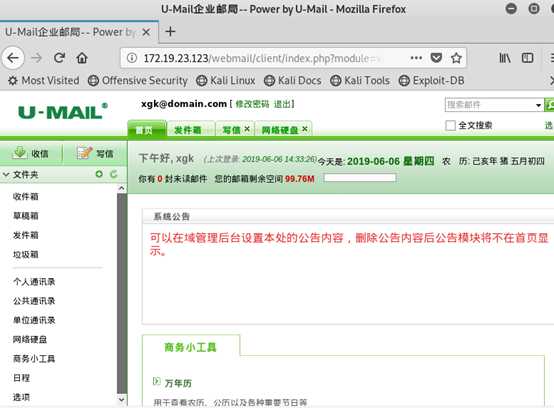Open the Firefox home page icon

pos(82,58)
